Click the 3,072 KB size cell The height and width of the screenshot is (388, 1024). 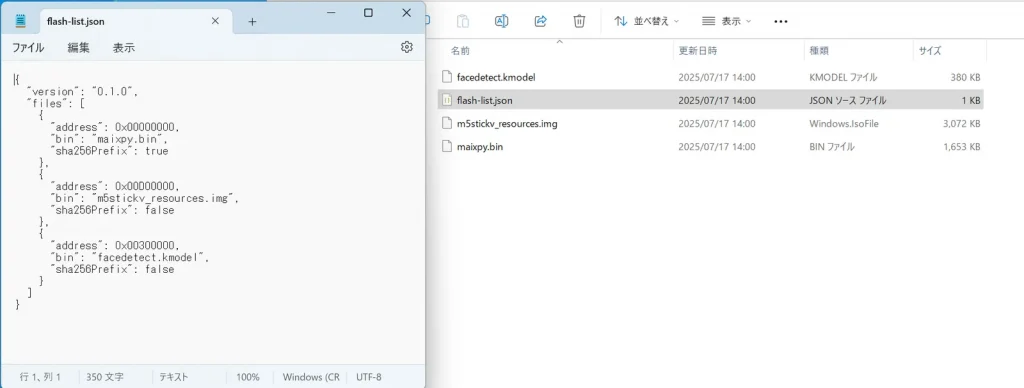point(962,123)
